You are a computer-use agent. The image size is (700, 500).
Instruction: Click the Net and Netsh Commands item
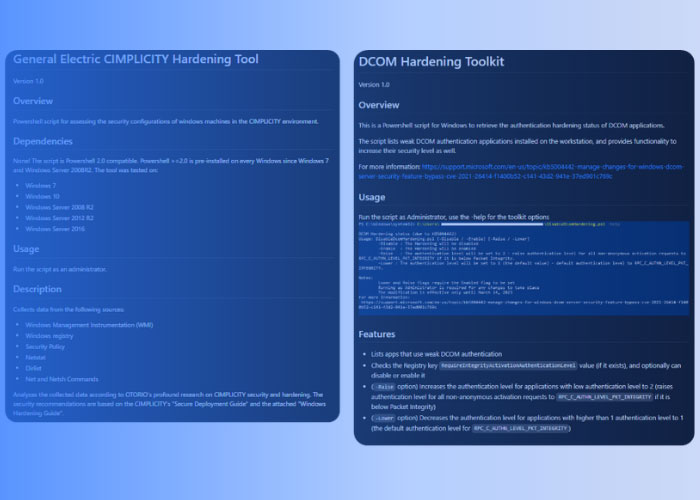62,379
